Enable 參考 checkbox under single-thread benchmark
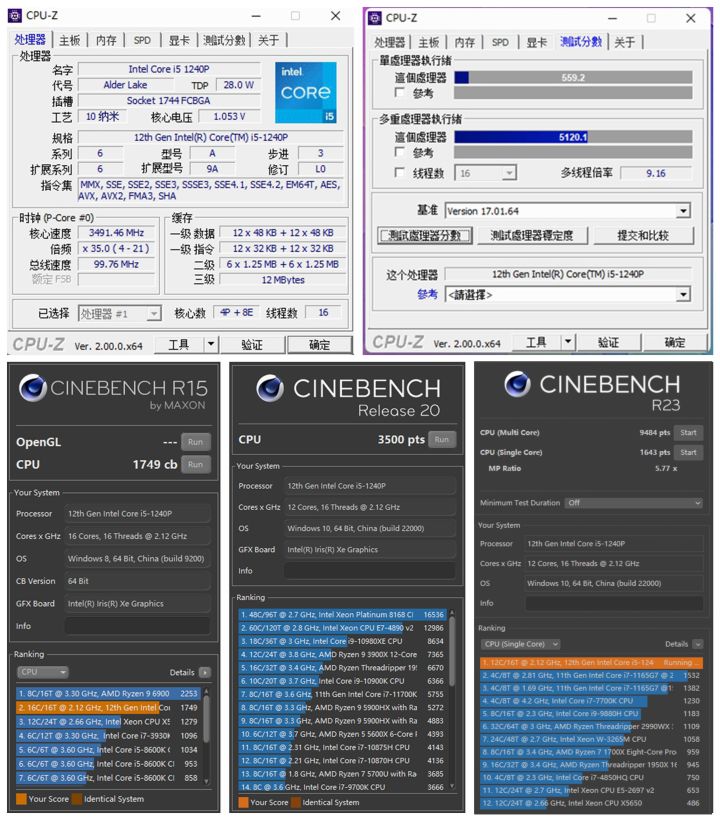720x820 pixels. pyautogui.click(x=399, y=93)
